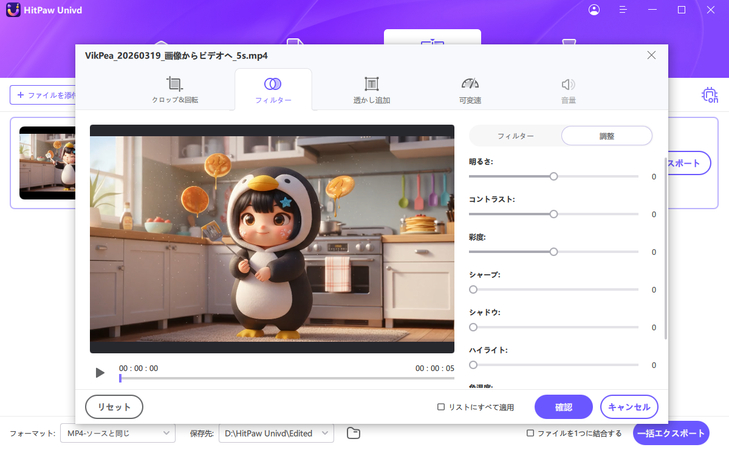Click the キャンセル button
The height and width of the screenshot is (450, 729).
pyautogui.click(x=629, y=407)
